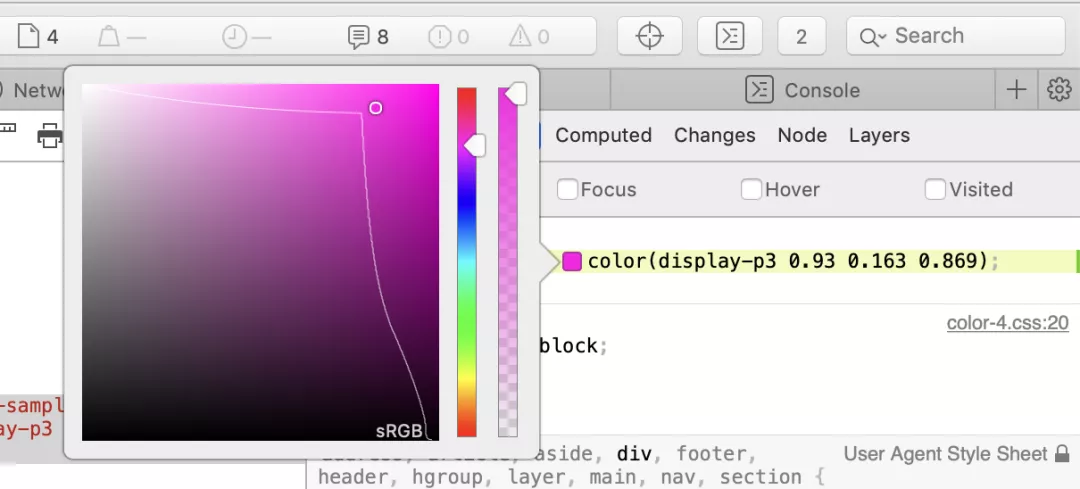The height and width of the screenshot is (489, 1080).
Task: Add a new tab with plus icon
Action: click(1016, 90)
